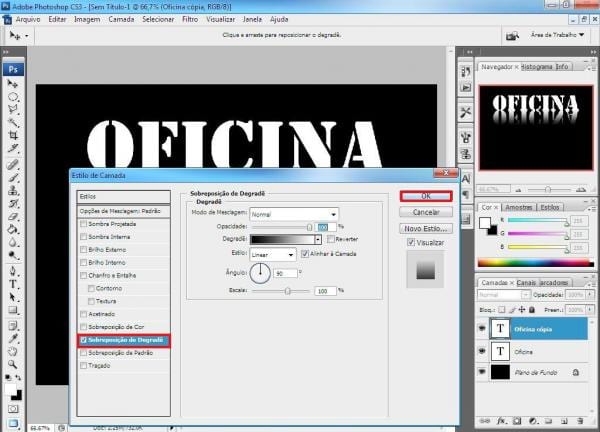Toggle the Visualizar preview checkbox

(411, 242)
